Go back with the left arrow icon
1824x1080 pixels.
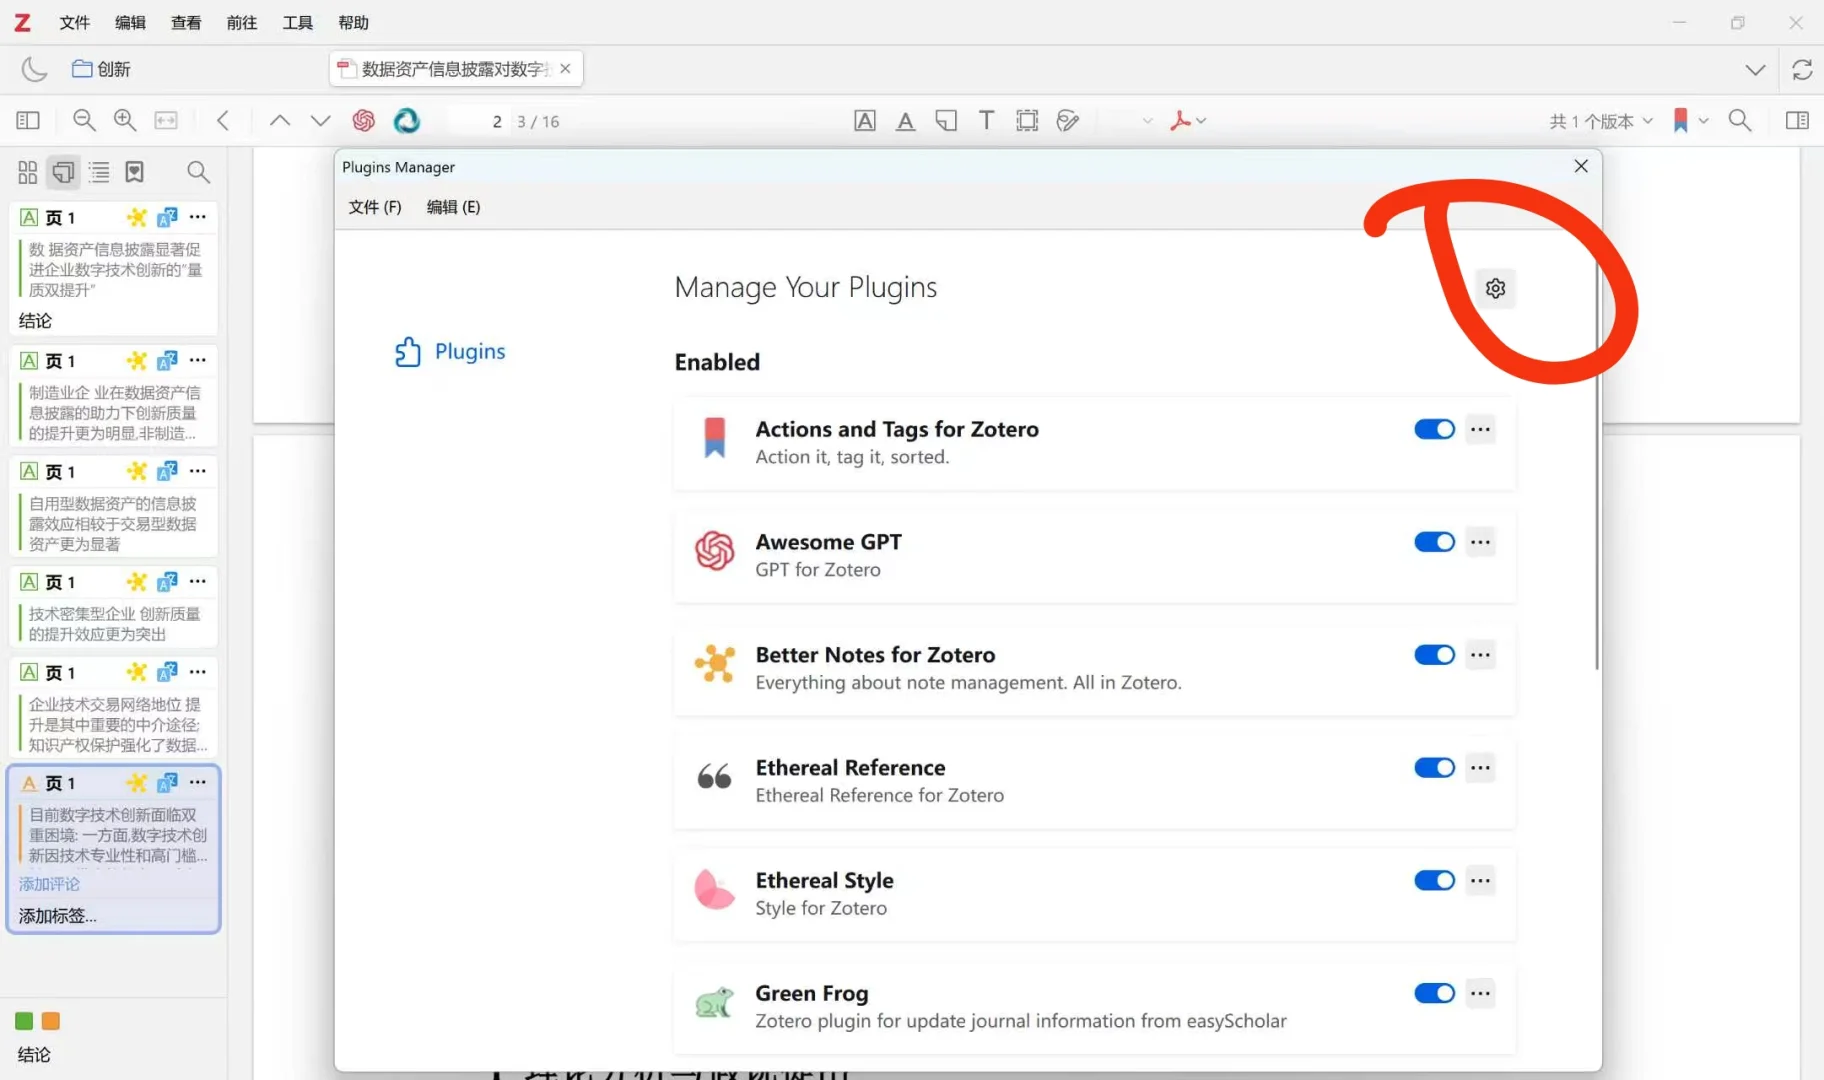(223, 121)
